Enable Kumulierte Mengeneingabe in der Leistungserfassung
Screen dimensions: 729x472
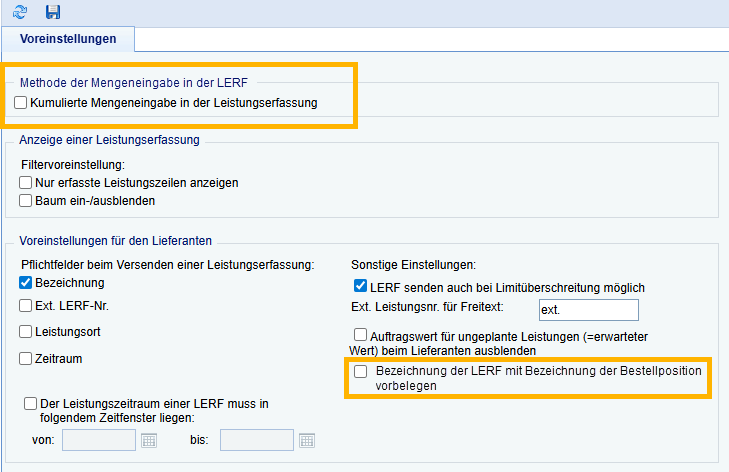(x=22, y=102)
